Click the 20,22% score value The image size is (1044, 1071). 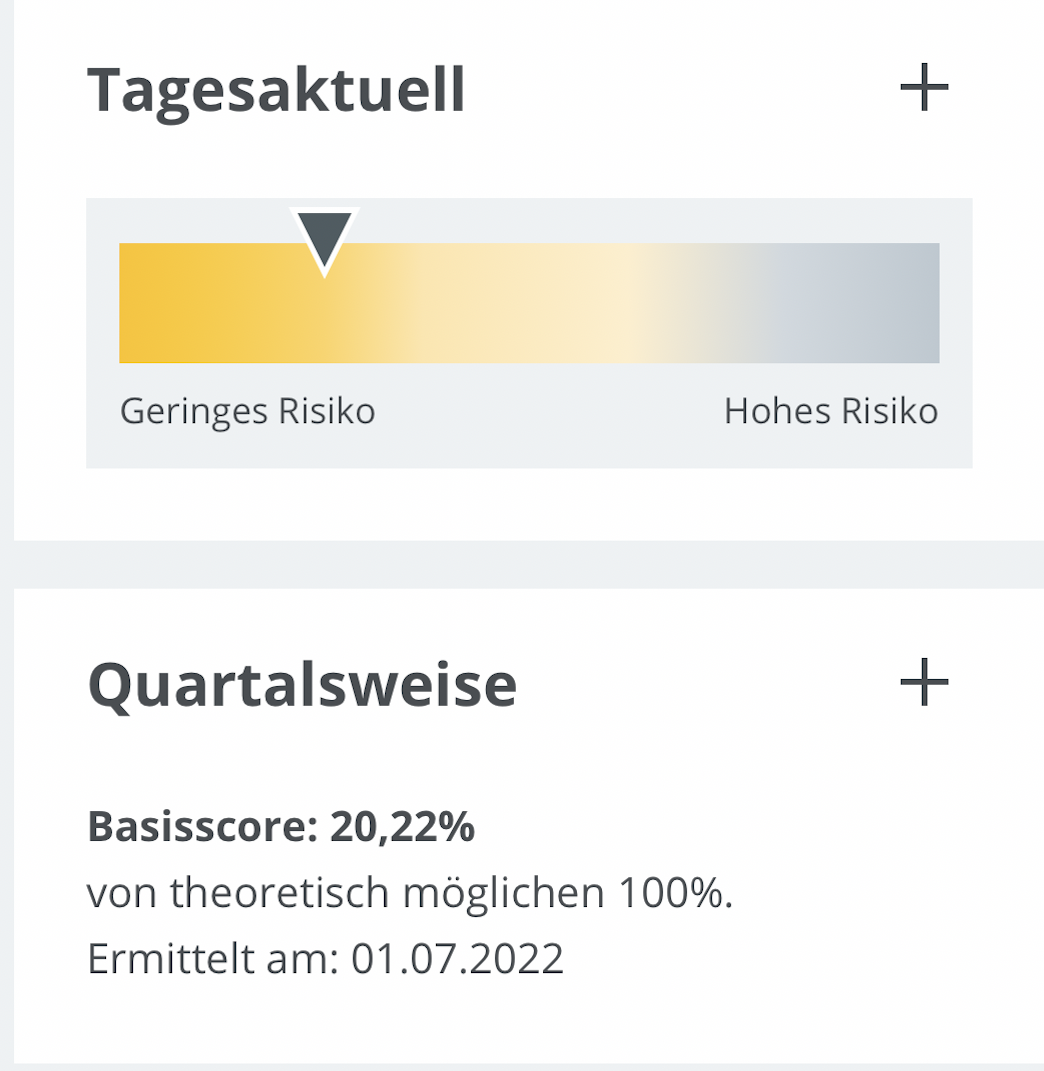[402, 827]
